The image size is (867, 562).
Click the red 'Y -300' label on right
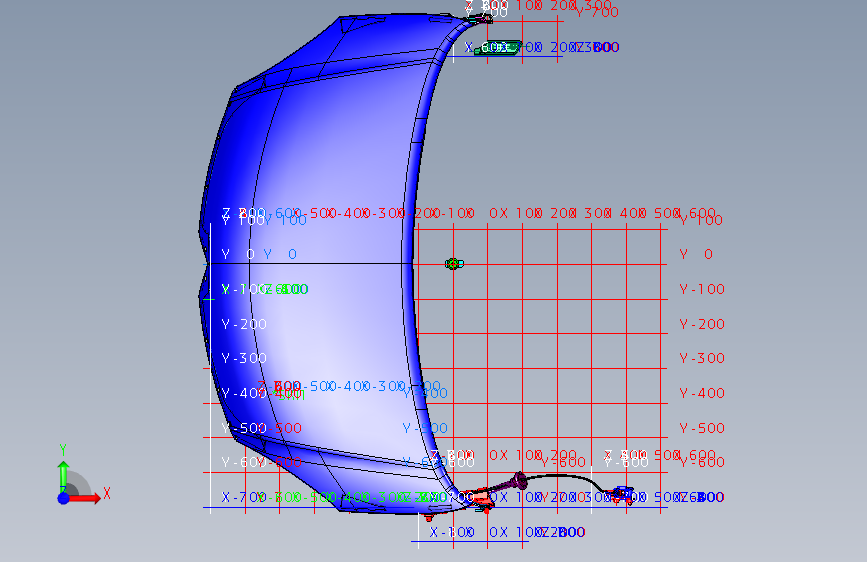702,358
